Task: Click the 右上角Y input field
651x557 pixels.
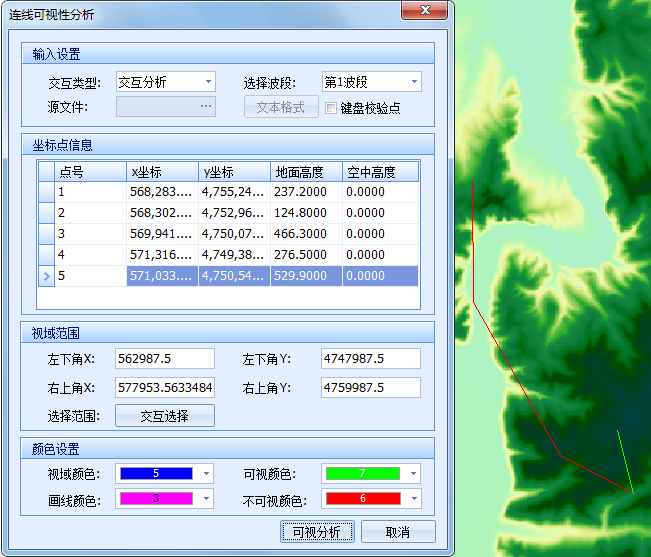Action: coord(370,387)
